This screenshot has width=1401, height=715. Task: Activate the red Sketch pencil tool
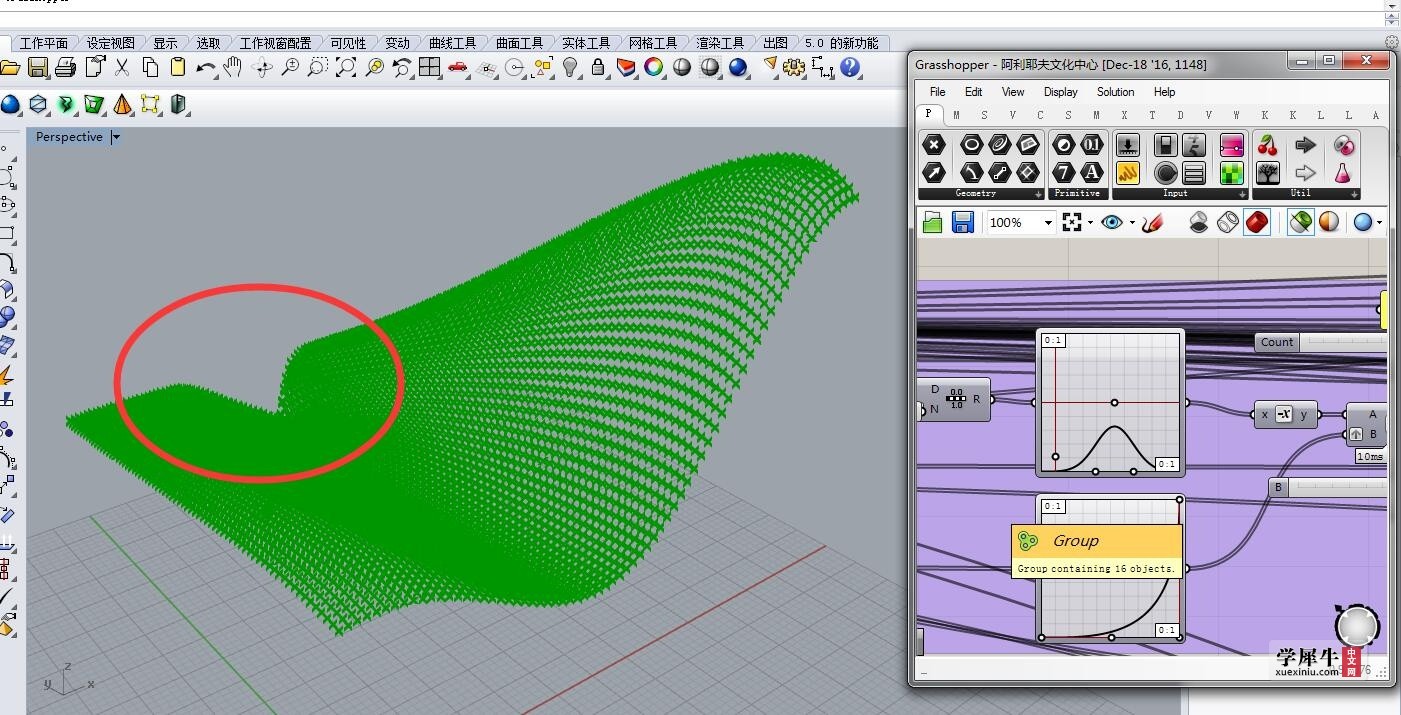1153,223
